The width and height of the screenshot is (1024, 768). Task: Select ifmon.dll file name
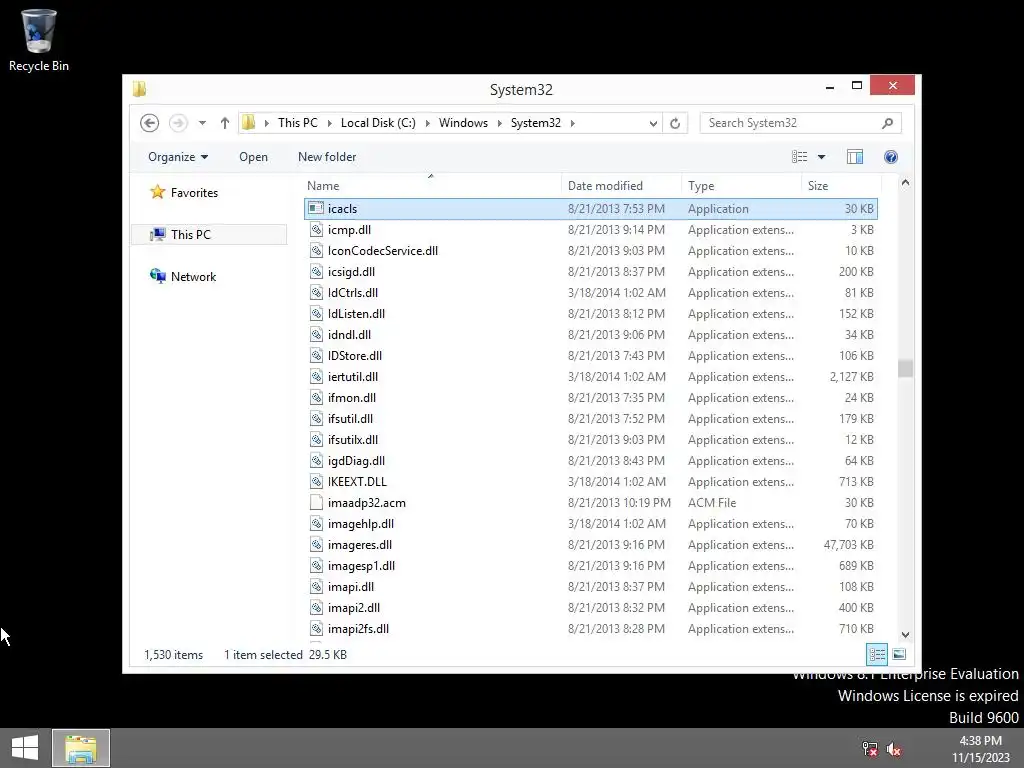[351, 397]
